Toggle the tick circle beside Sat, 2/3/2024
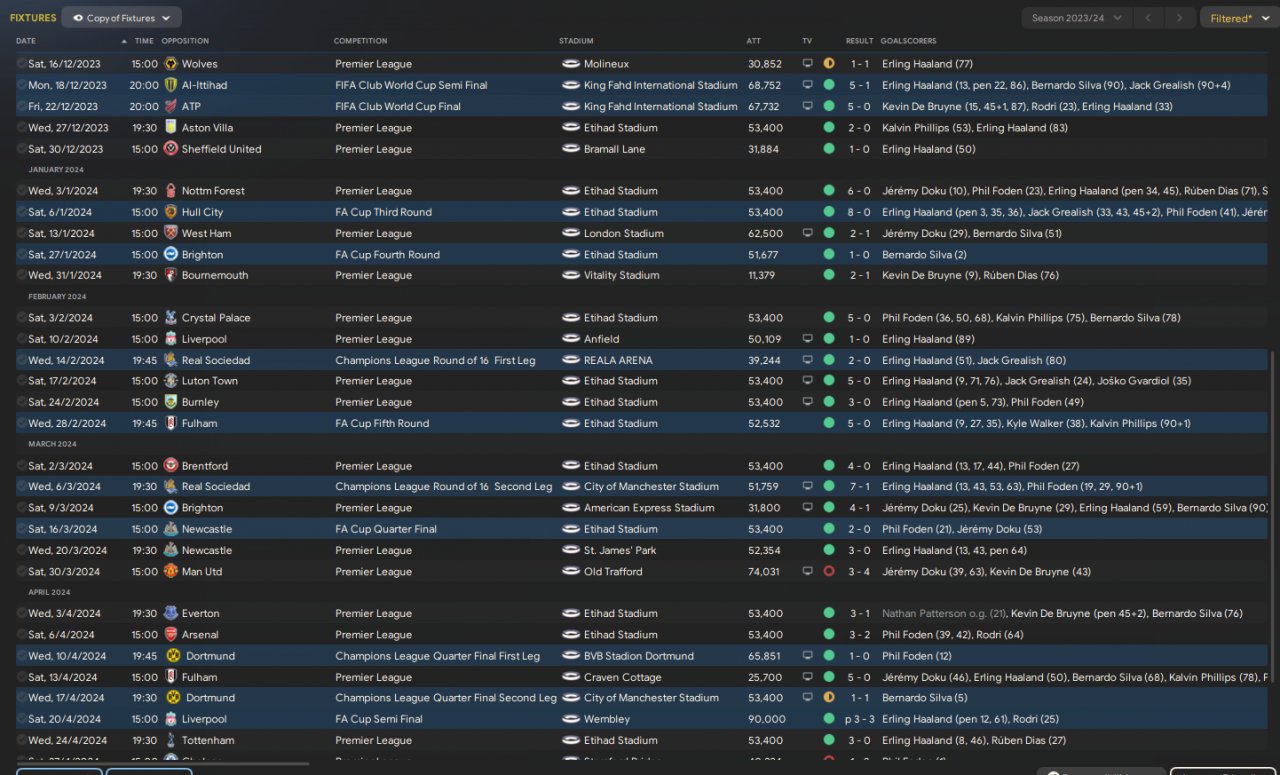This screenshot has height=775, width=1280. (x=22, y=466)
